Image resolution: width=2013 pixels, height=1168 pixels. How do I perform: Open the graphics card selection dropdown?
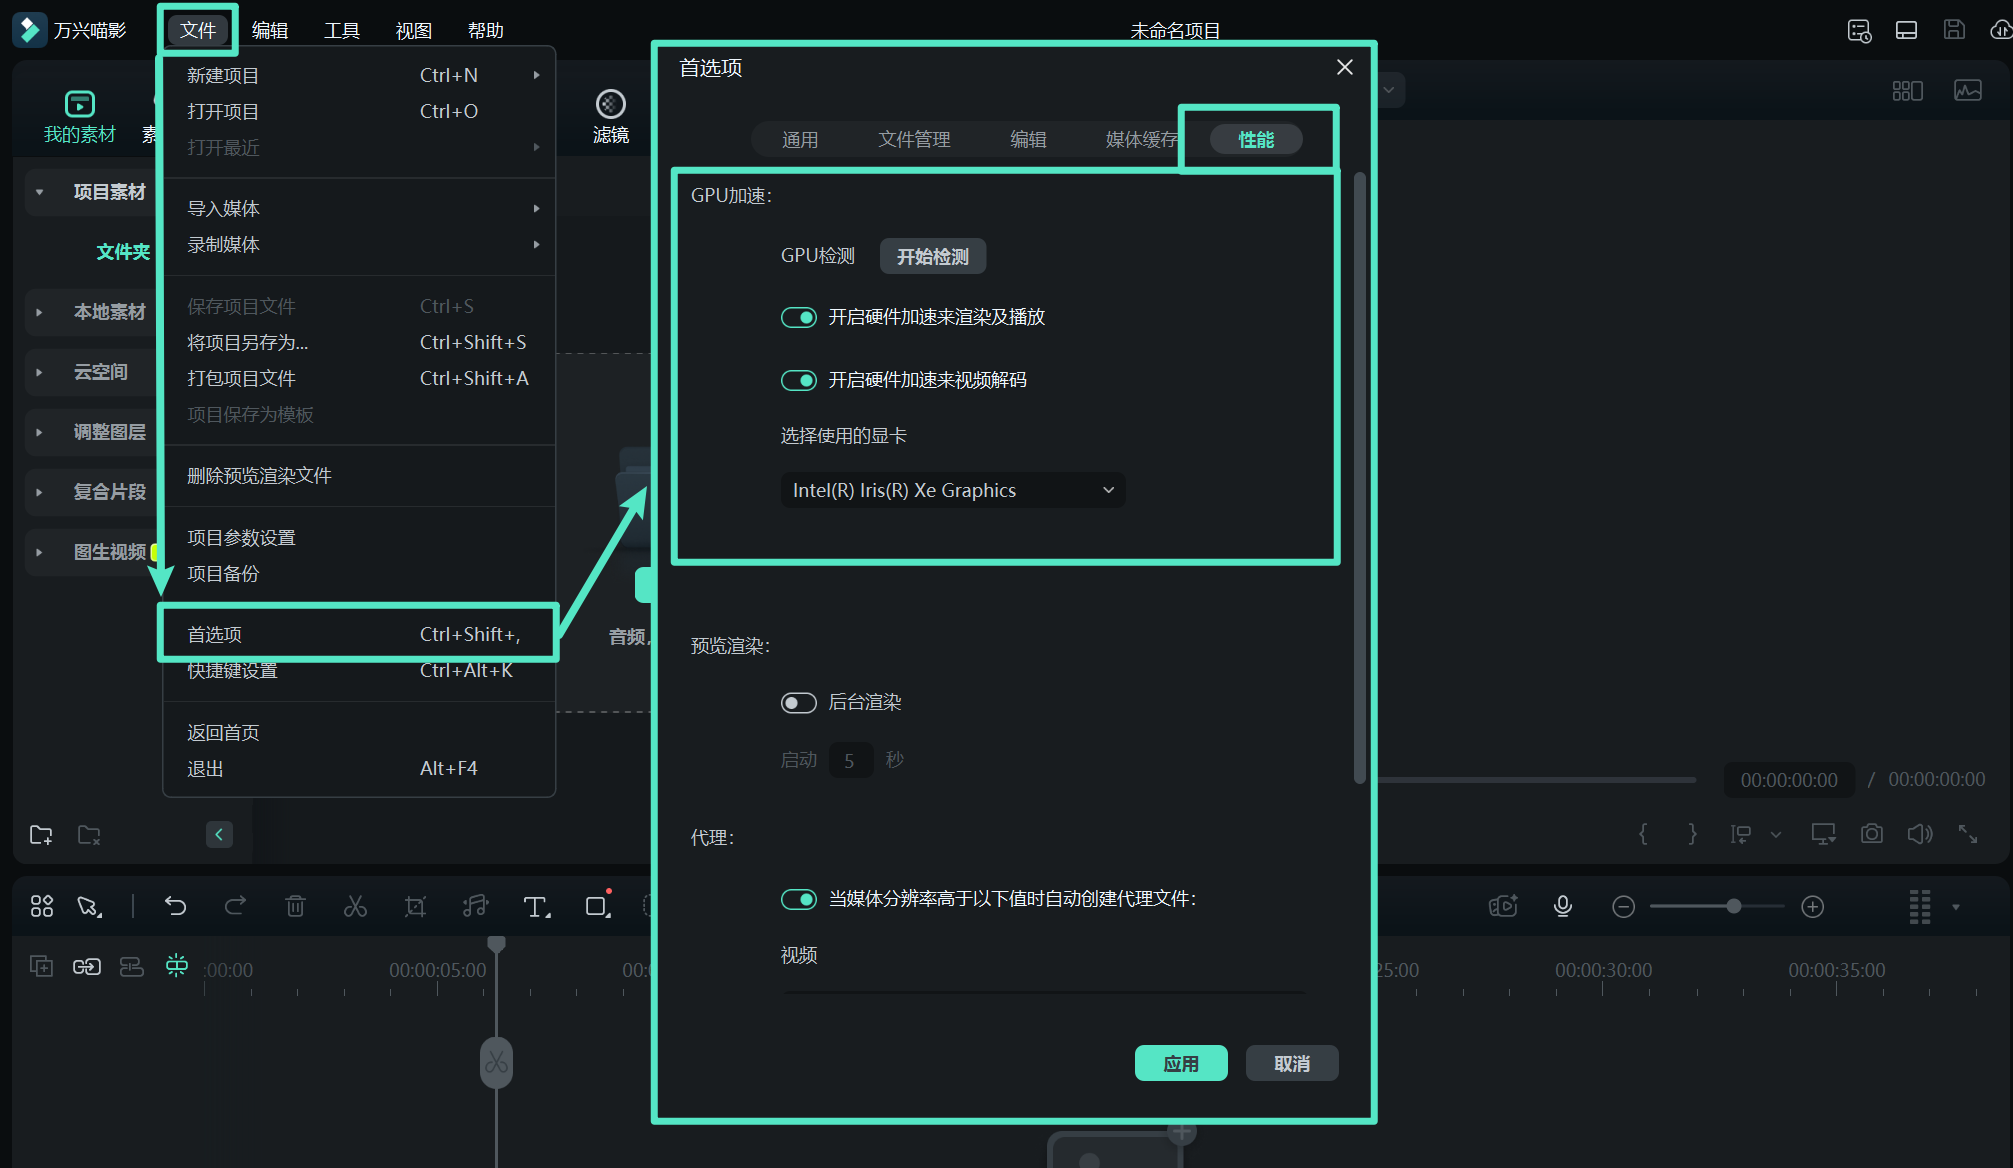coord(952,490)
